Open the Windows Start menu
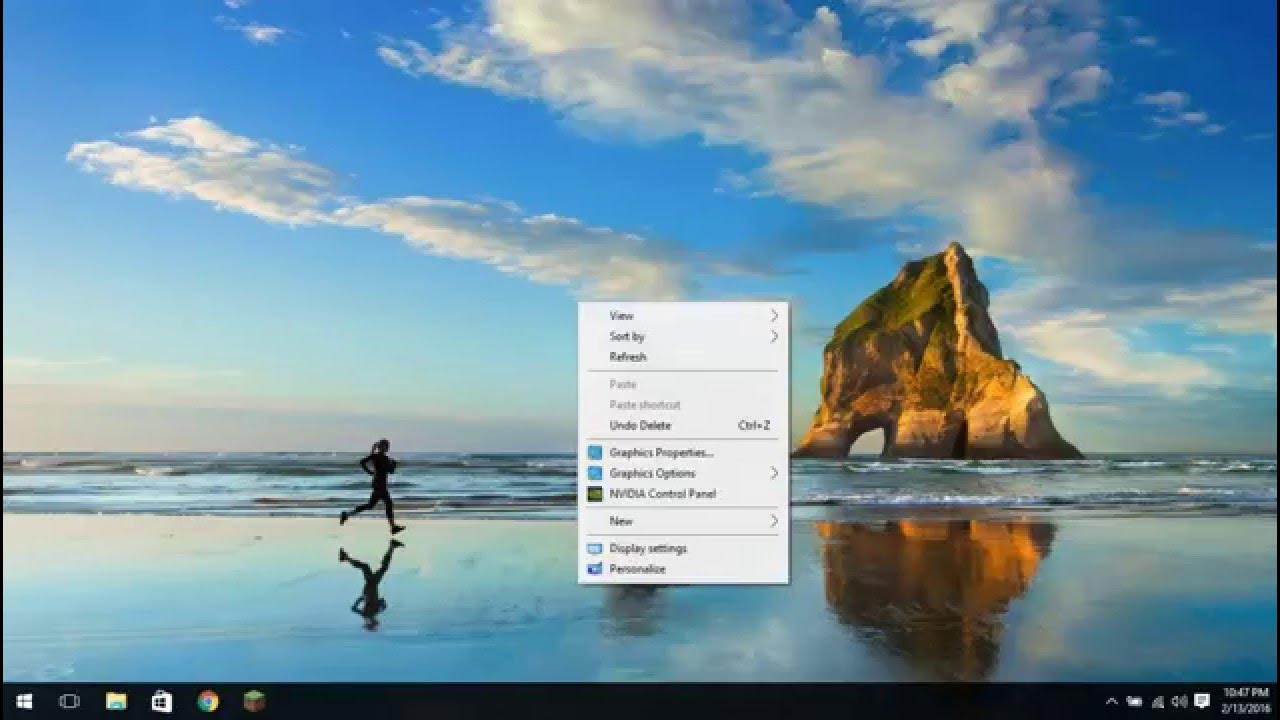This screenshot has height=720, width=1280. 24,702
